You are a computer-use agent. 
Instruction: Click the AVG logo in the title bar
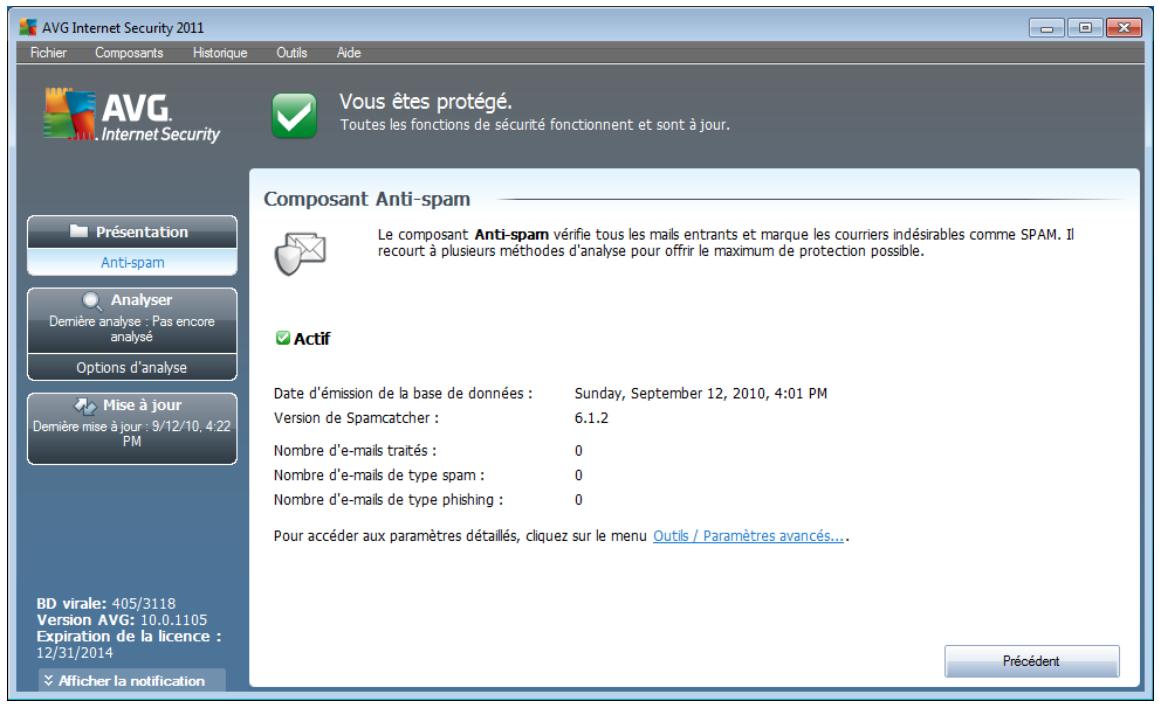[x=28, y=27]
